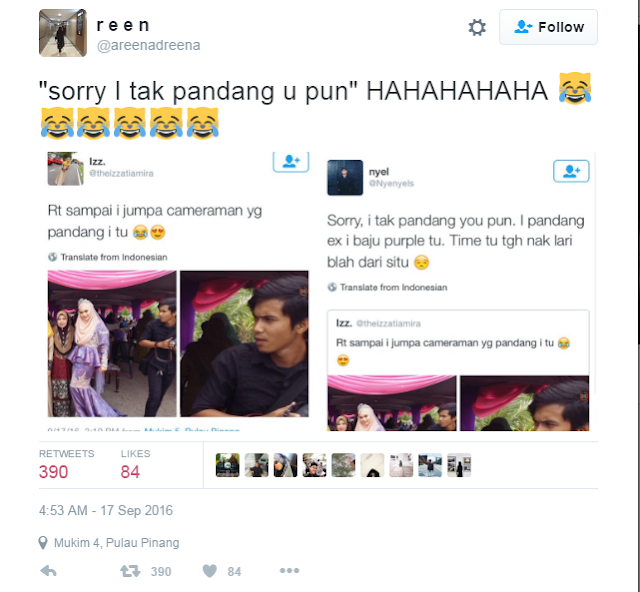Like the tweet with the heart icon
640x592 pixels.
point(210,571)
